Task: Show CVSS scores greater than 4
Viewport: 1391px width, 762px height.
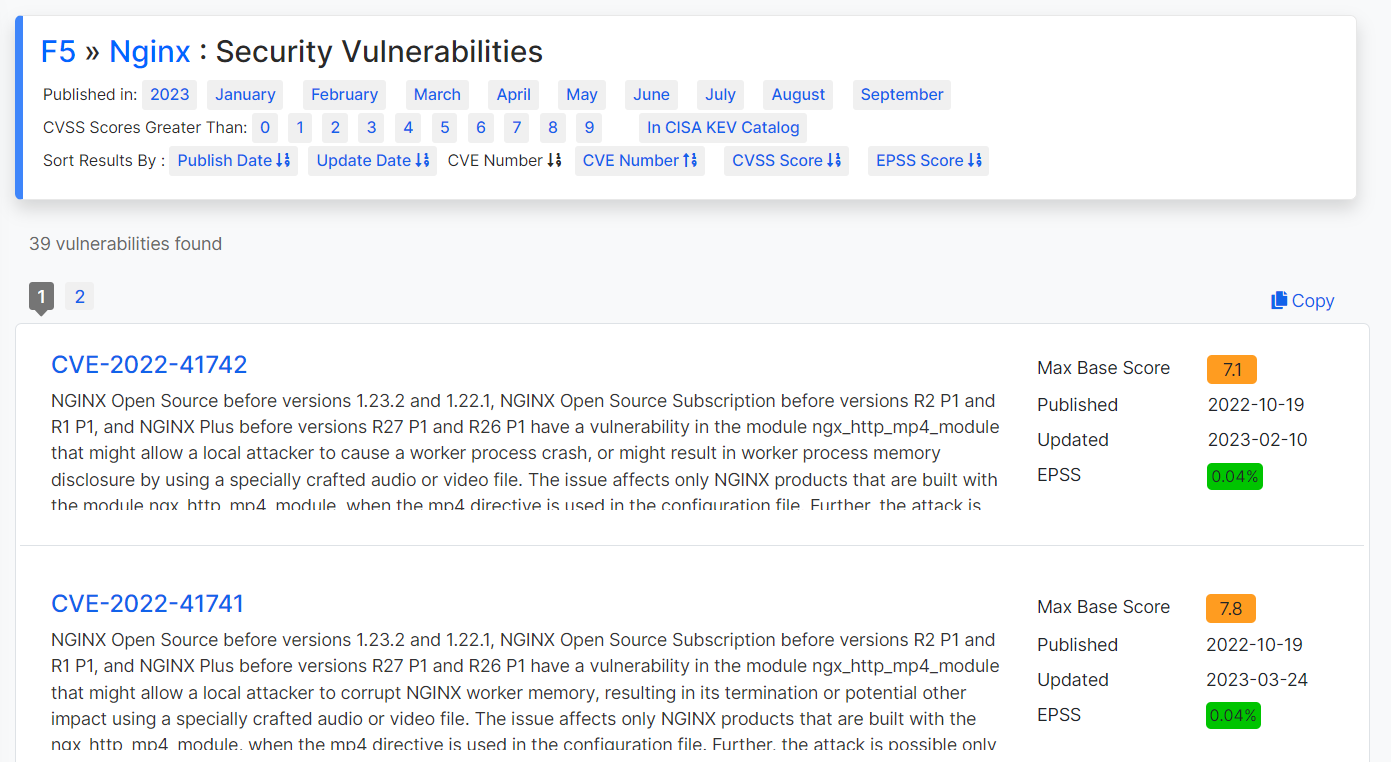Action: 408,127
